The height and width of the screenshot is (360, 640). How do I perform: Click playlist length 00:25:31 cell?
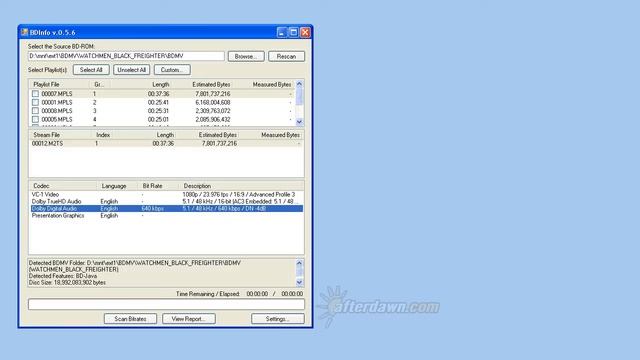(x=158, y=111)
